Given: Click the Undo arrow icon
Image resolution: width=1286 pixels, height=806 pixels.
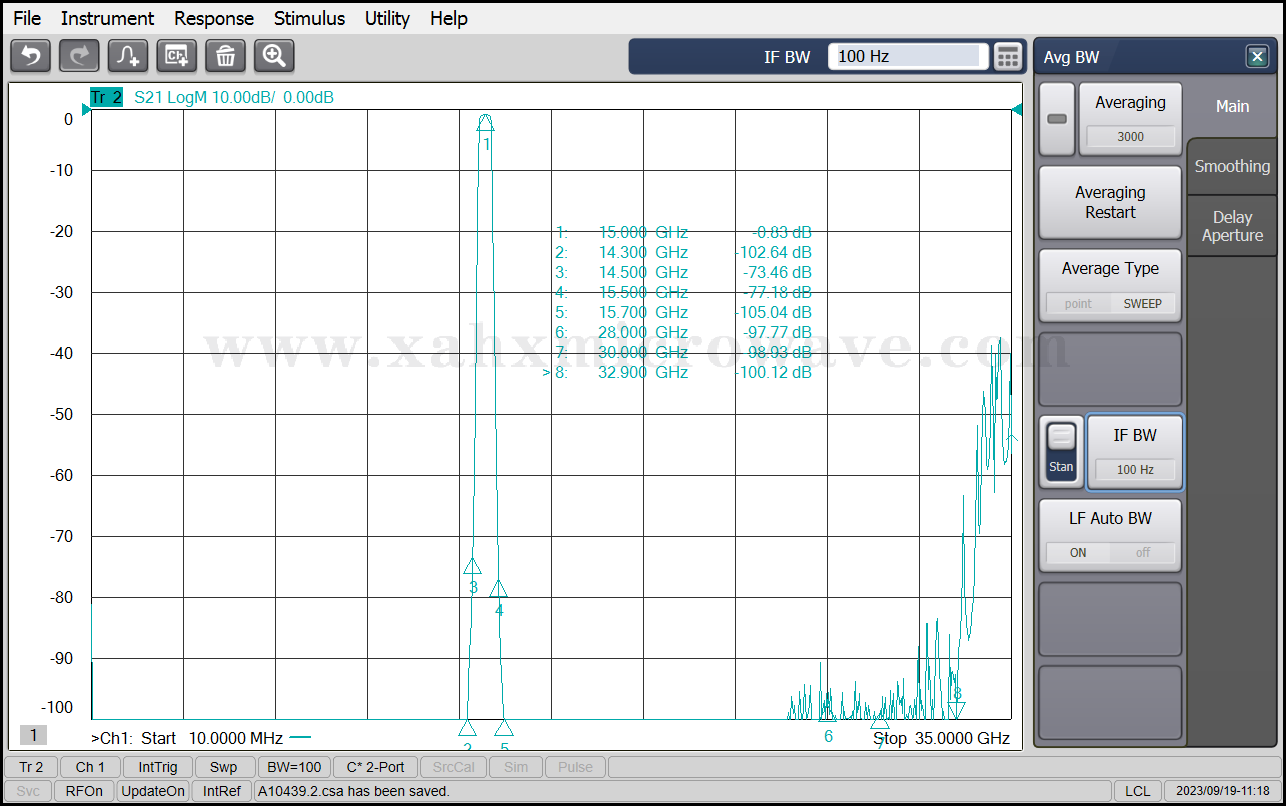Looking at the screenshot, I should click(x=30, y=56).
